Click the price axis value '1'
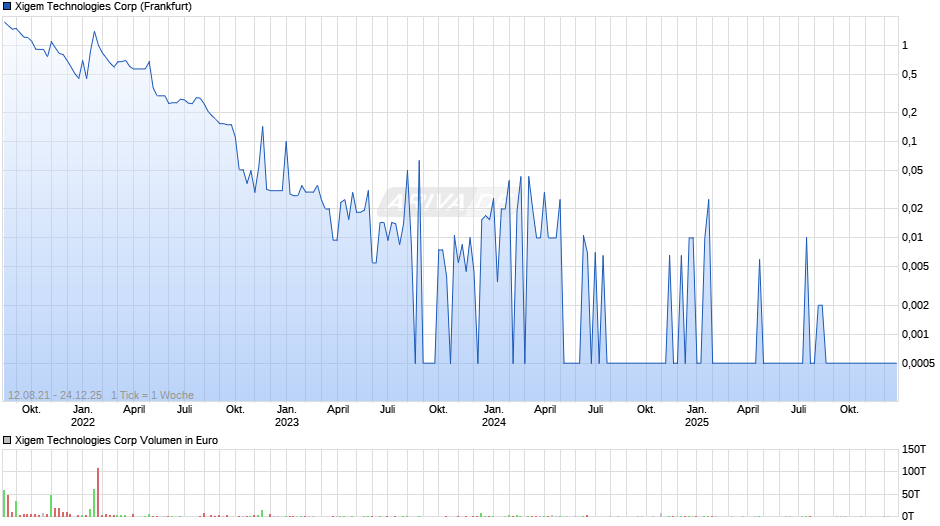Viewport: 940px width, 526px height. [x=905, y=45]
